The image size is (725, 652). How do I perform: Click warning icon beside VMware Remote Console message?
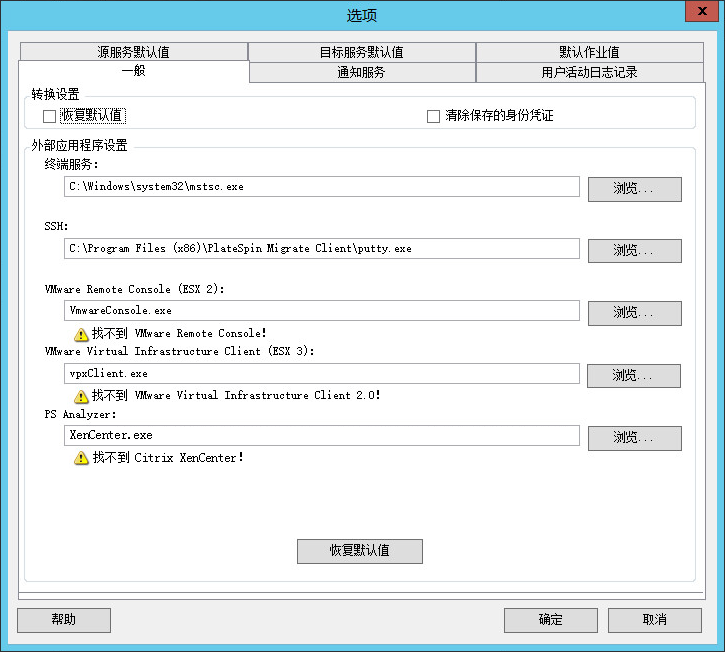point(81,334)
